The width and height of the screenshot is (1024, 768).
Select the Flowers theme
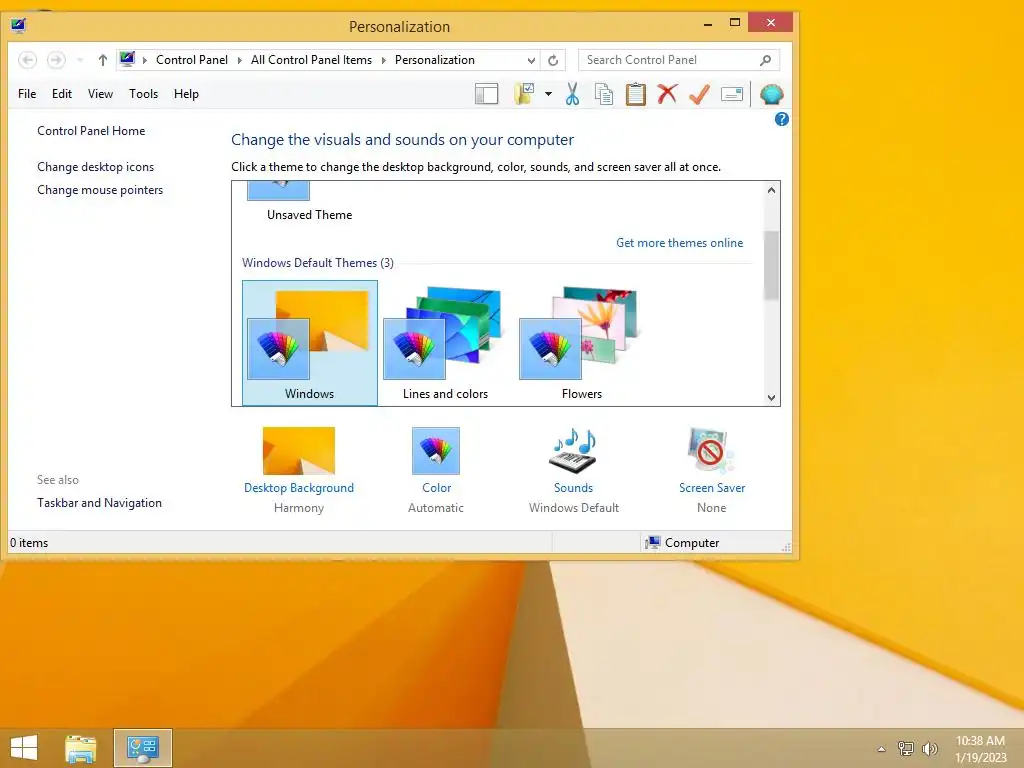point(581,343)
